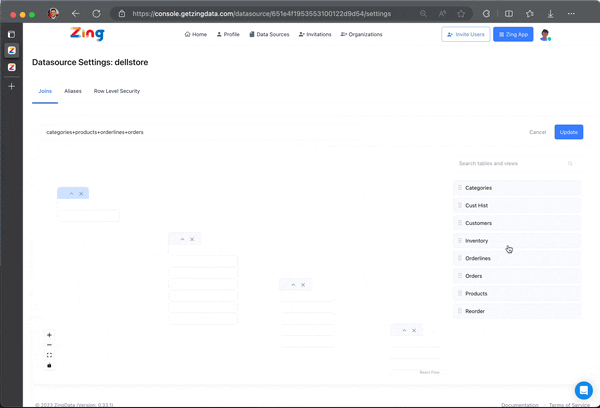Image resolution: width=600 pixels, height=408 pixels.
Task: Select the first Zing tab in sidebar
Action: (11, 51)
